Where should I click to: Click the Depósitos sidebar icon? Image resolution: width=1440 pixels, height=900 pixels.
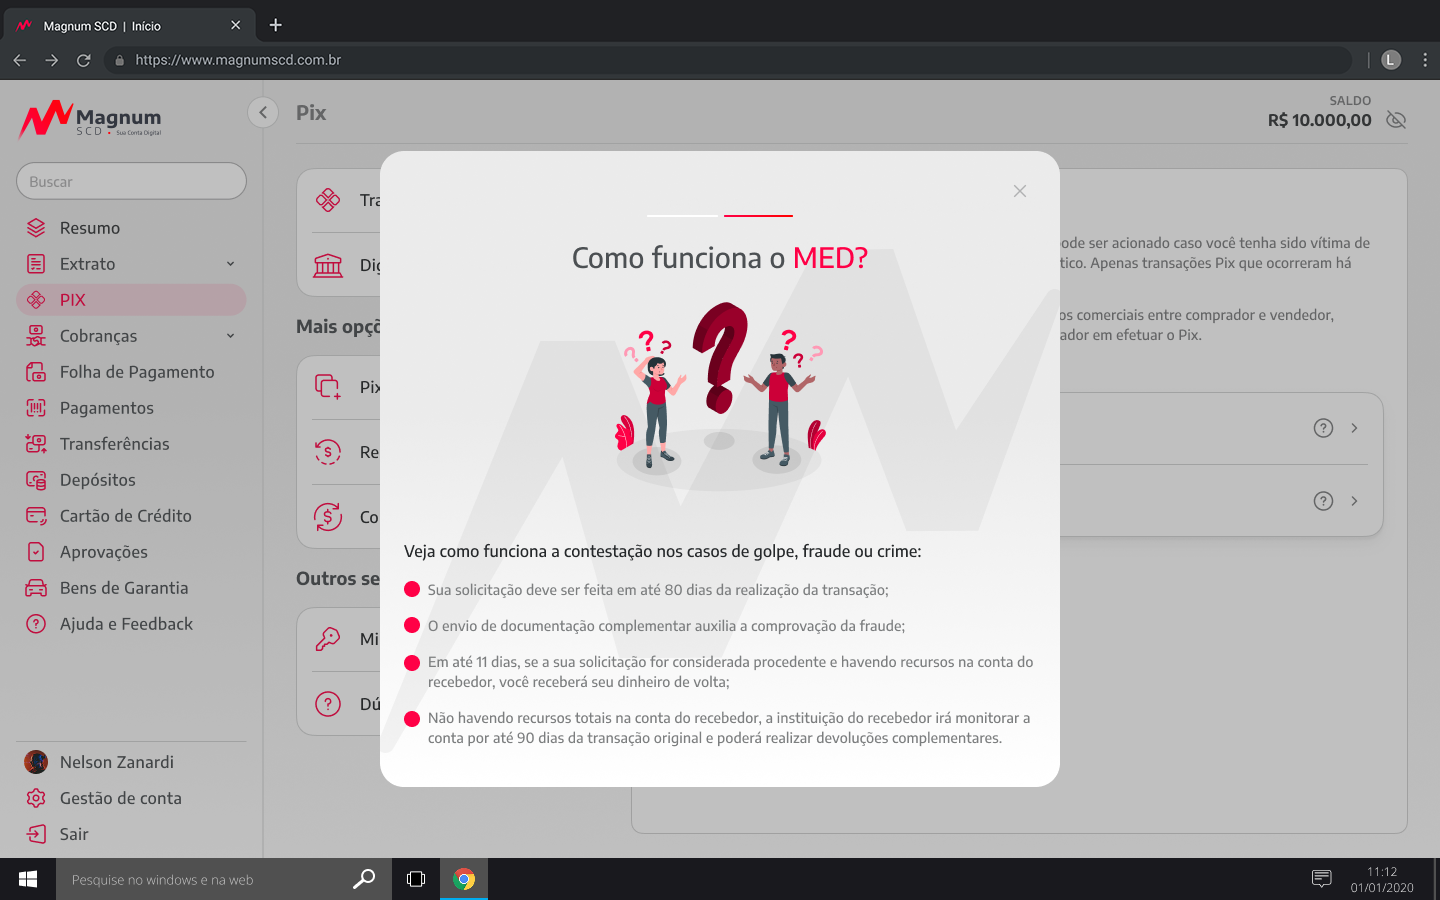[x=36, y=480]
